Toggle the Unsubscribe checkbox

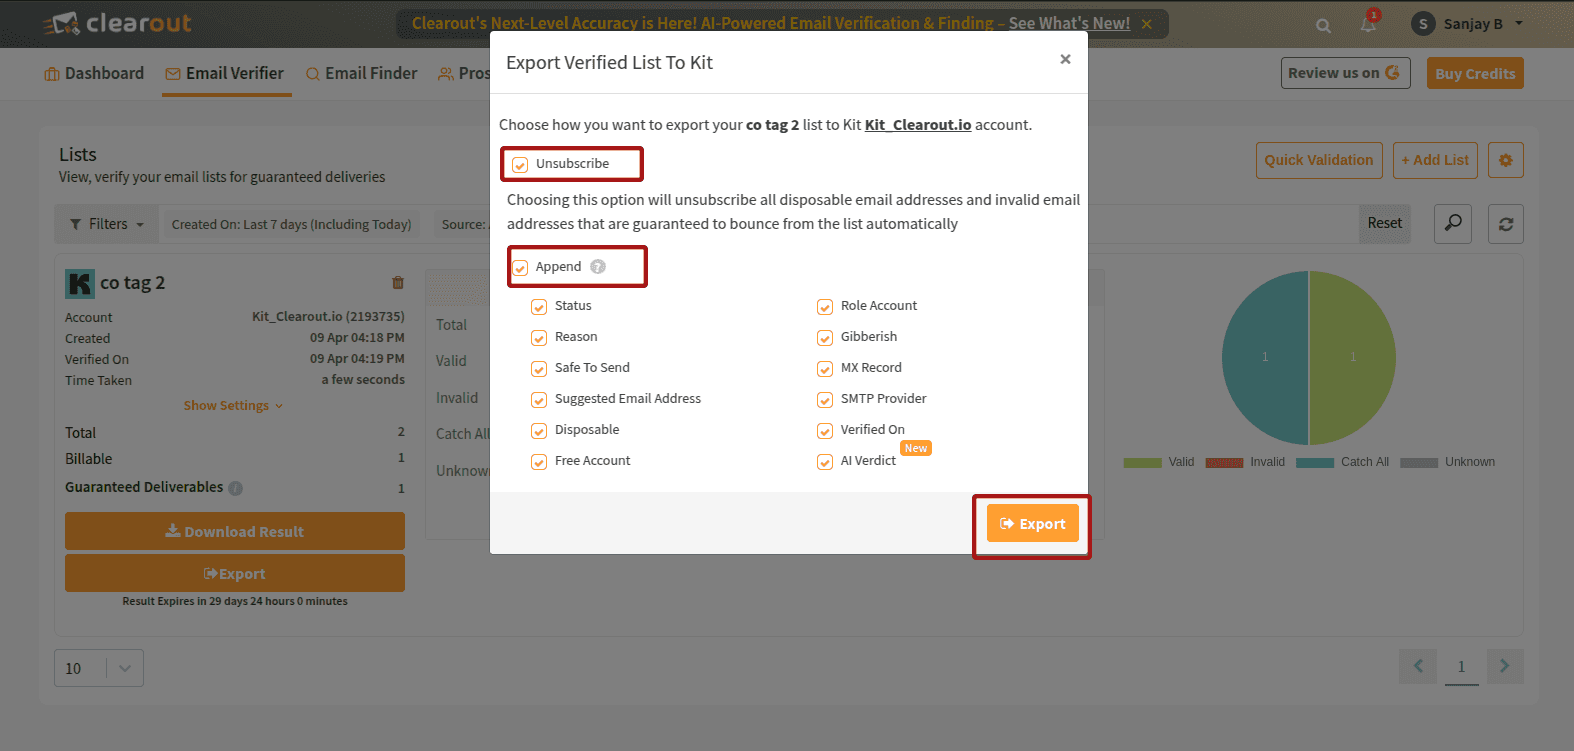[520, 165]
